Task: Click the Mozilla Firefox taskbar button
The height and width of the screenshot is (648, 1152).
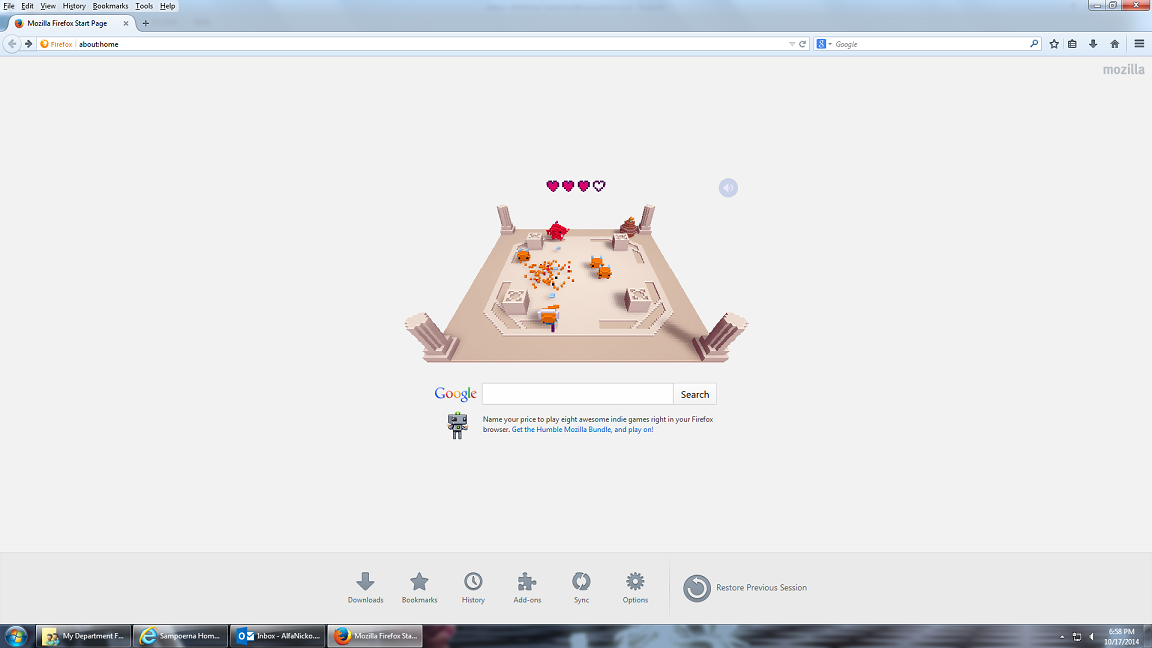Action: tap(375, 636)
